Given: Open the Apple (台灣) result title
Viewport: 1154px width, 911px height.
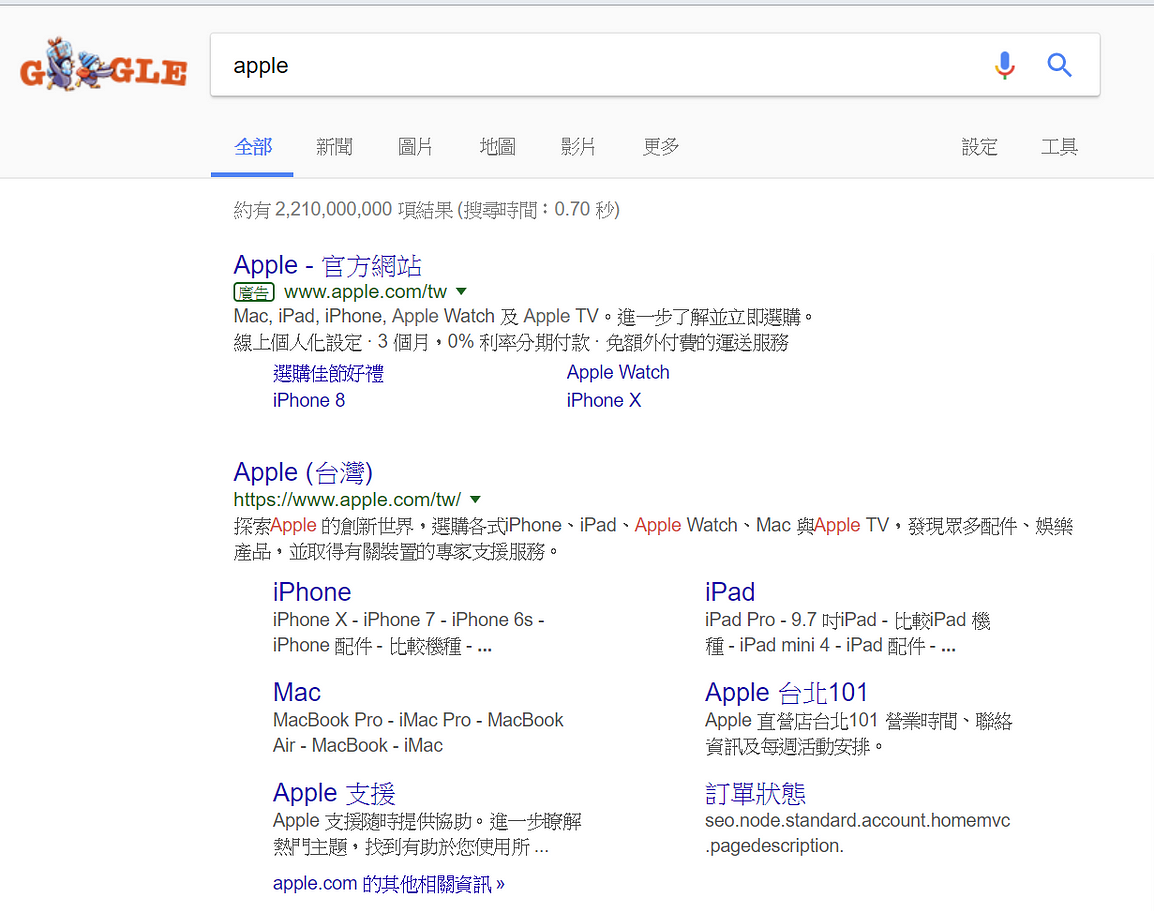Looking at the screenshot, I should click(303, 472).
